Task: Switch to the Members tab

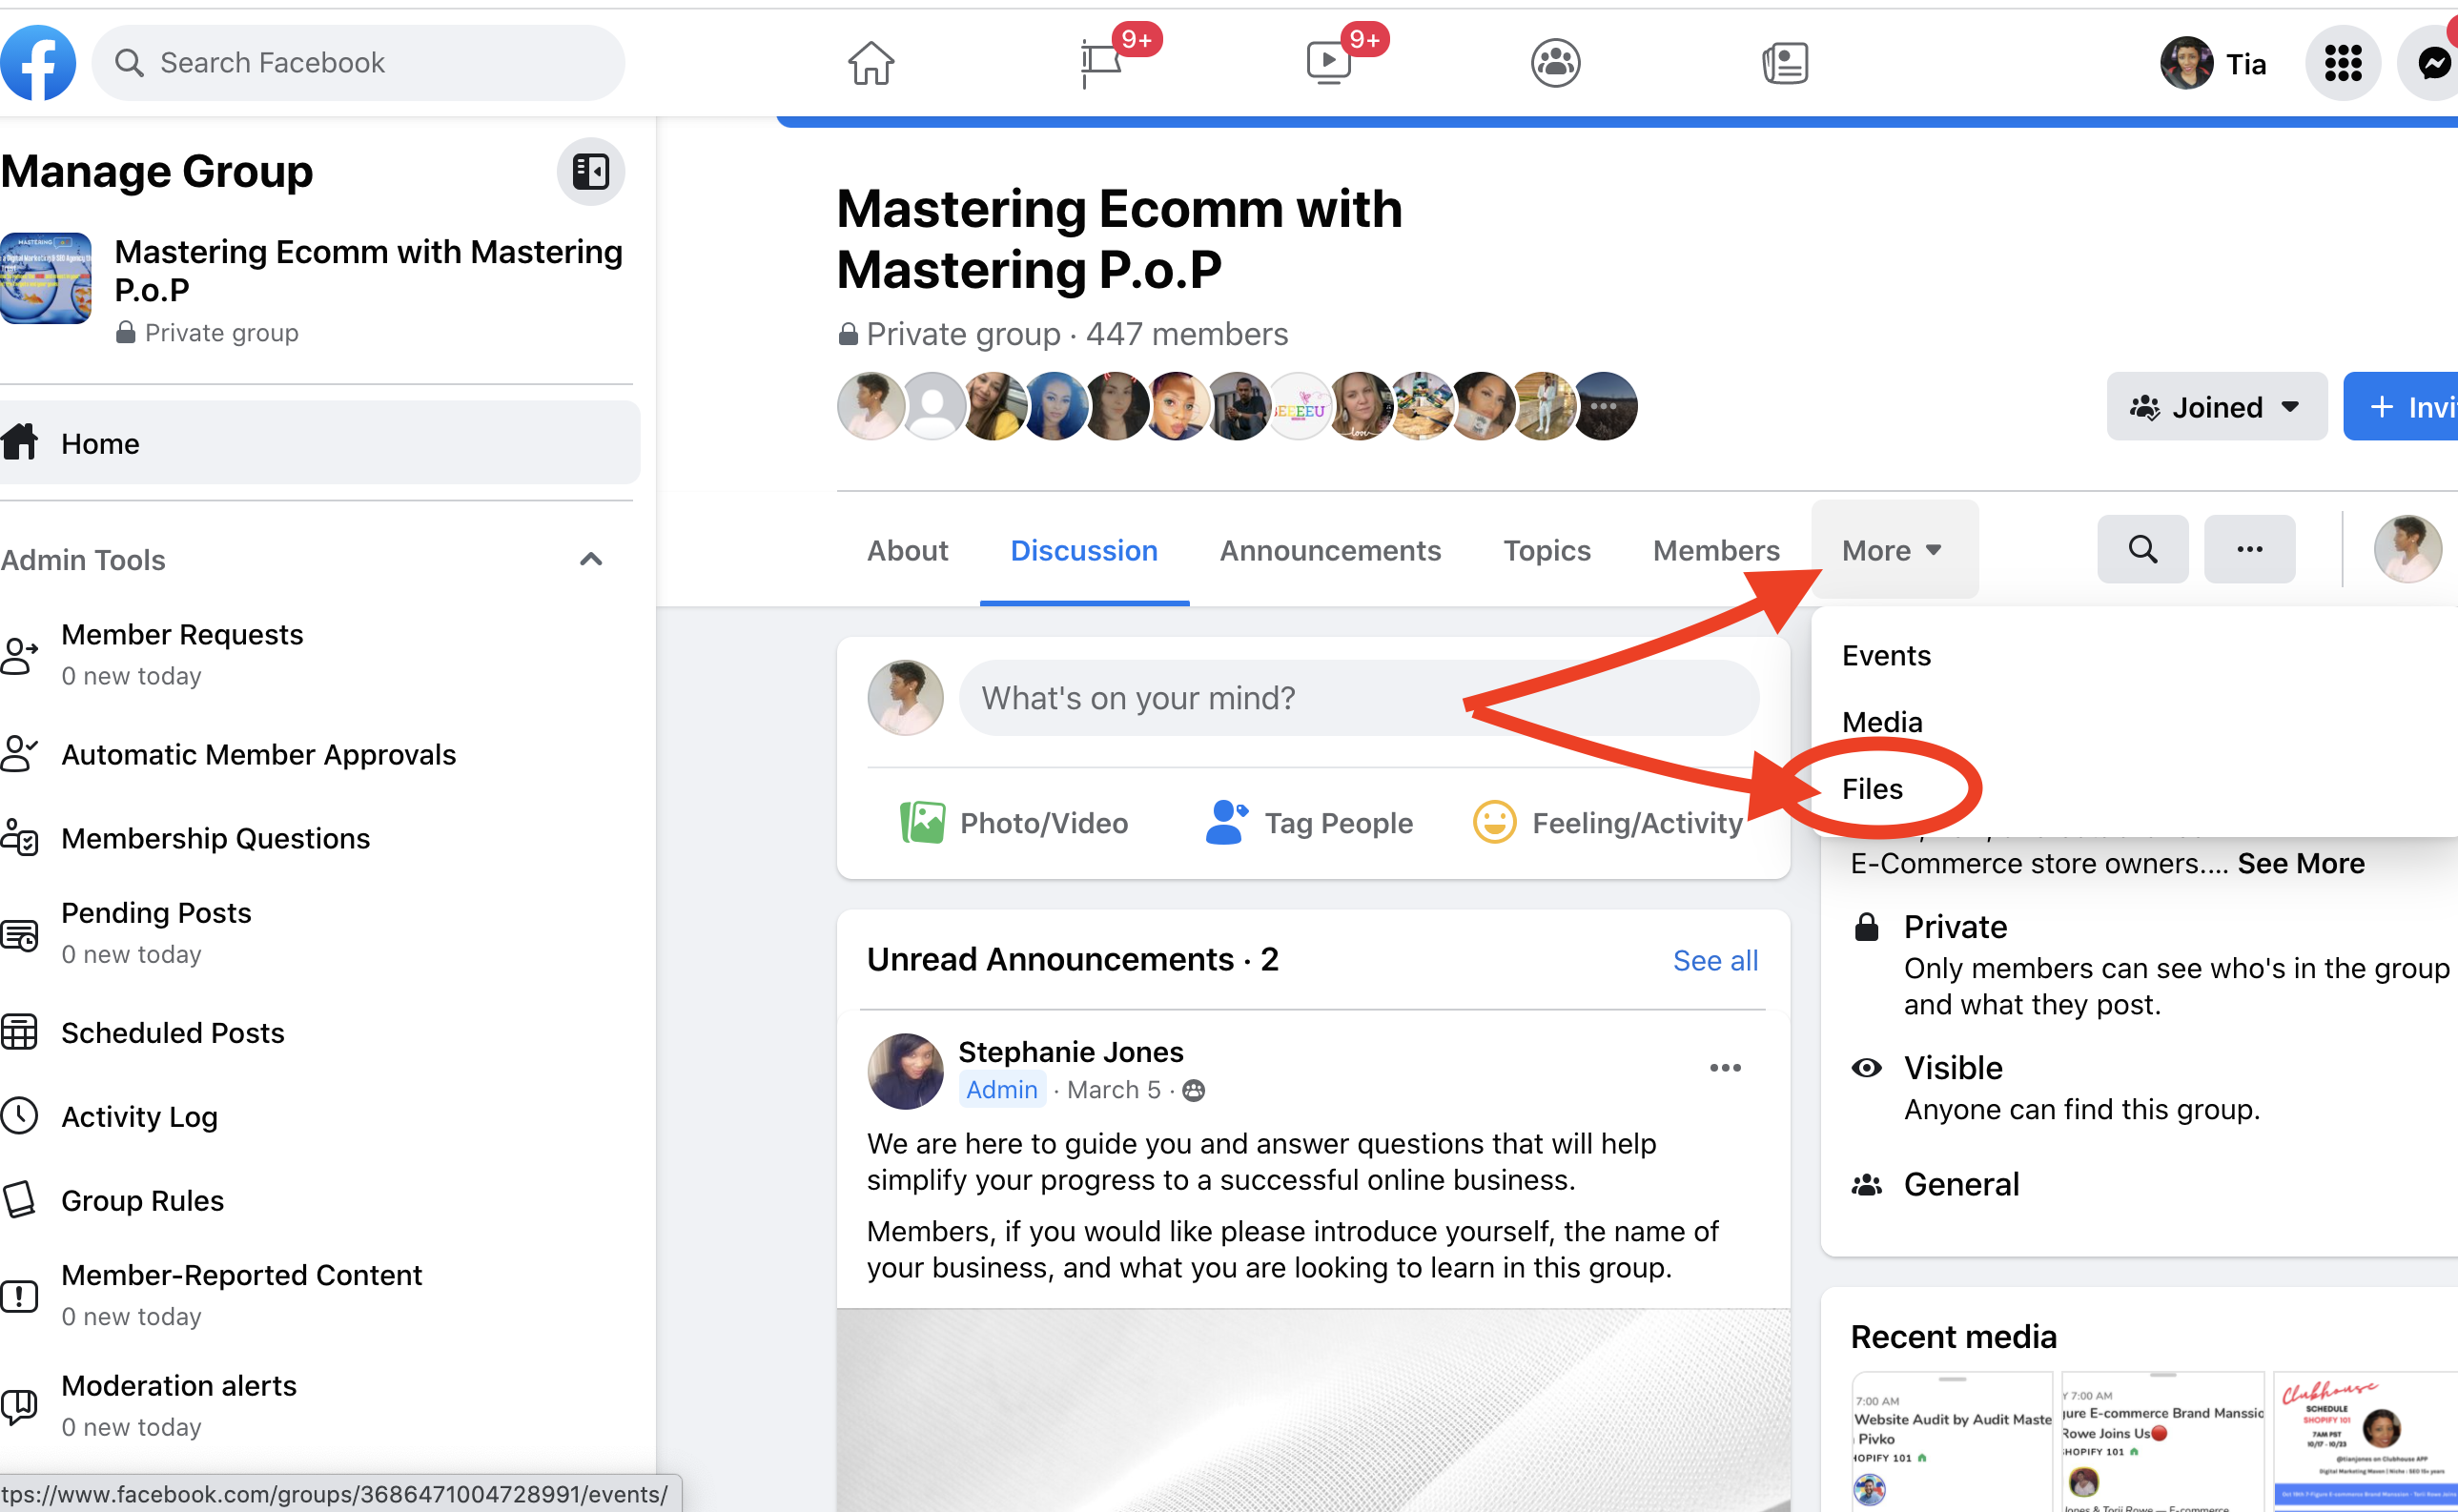Action: click(x=1716, y=550)
